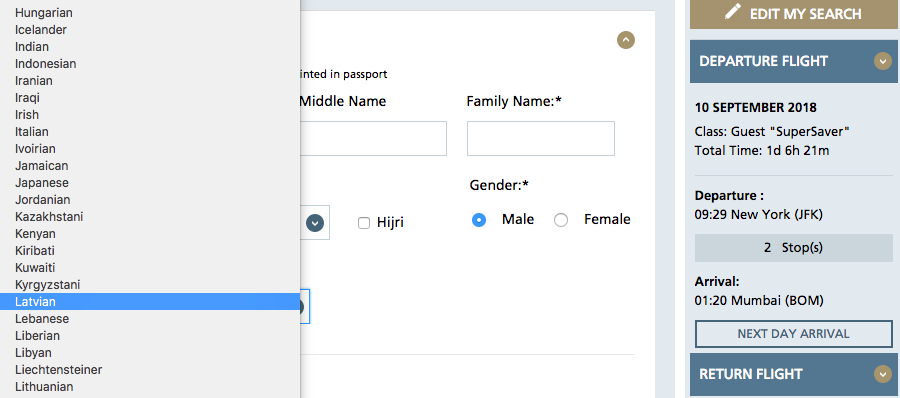Image resolution: width=900 pixels, height=398 pixels.
Task: Select the Female gender radio button
Action: 561,220
